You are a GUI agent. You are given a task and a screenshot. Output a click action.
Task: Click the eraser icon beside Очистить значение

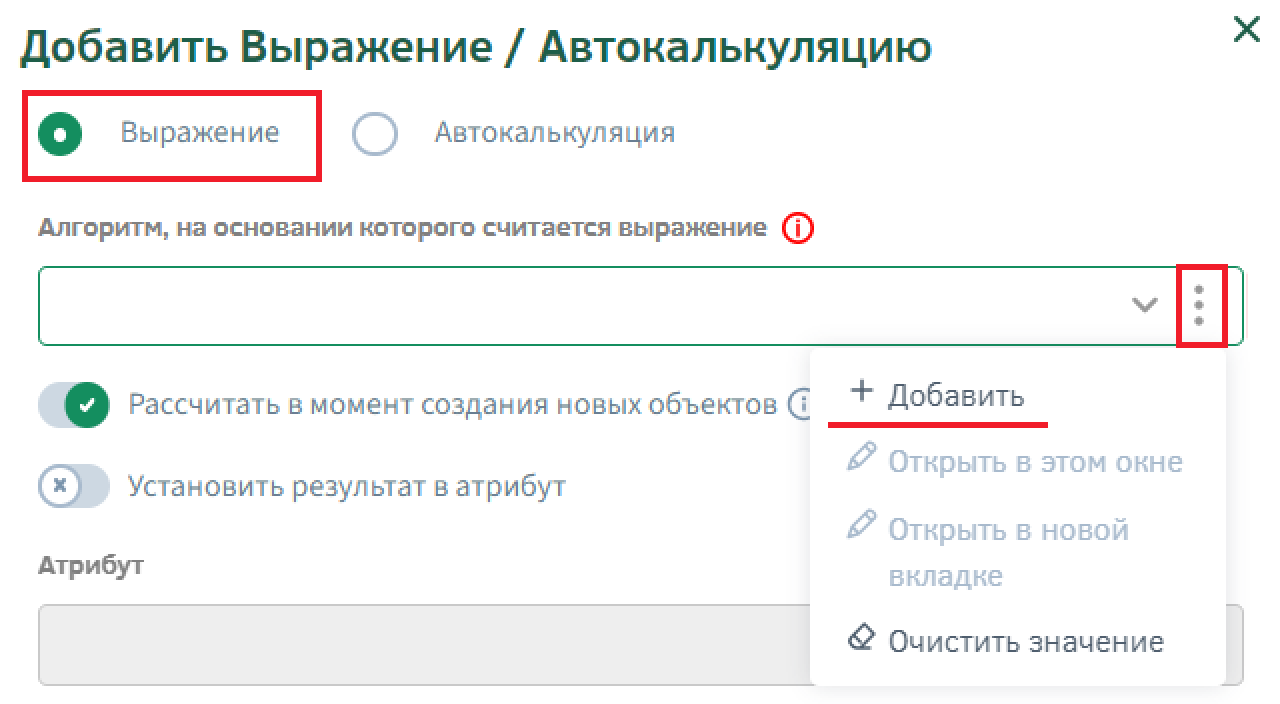860,639
